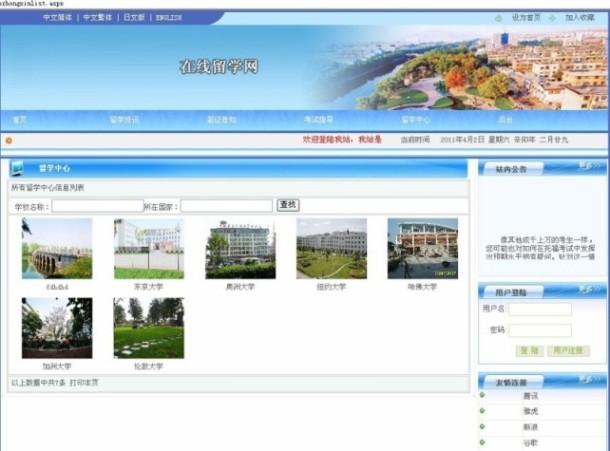Click the green bullet icon beside 新浪
This screenshot has height=451, width=610.
(482, 426)
